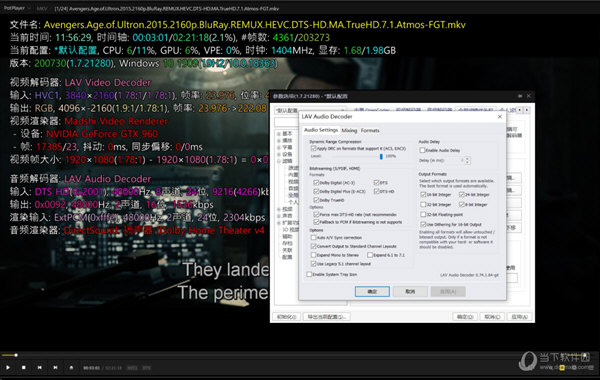Collapse the 滤镜 tree node

[279, 161]
